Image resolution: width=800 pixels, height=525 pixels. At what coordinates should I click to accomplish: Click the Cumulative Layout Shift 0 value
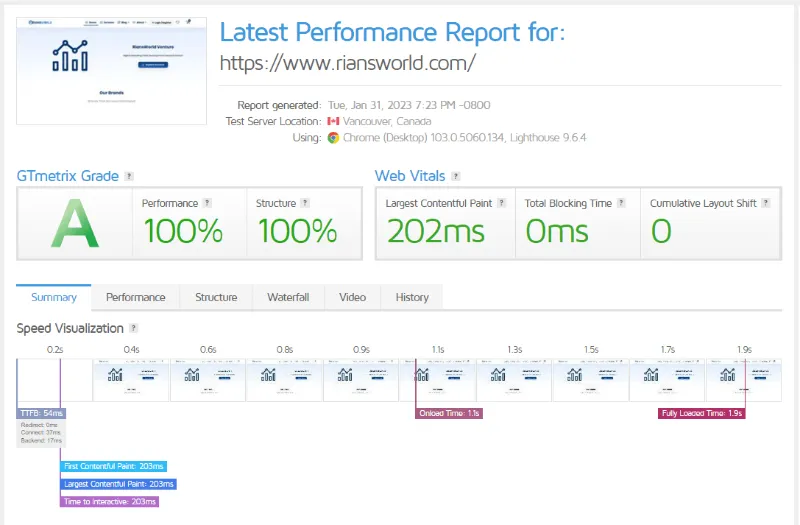coord(661,231)
